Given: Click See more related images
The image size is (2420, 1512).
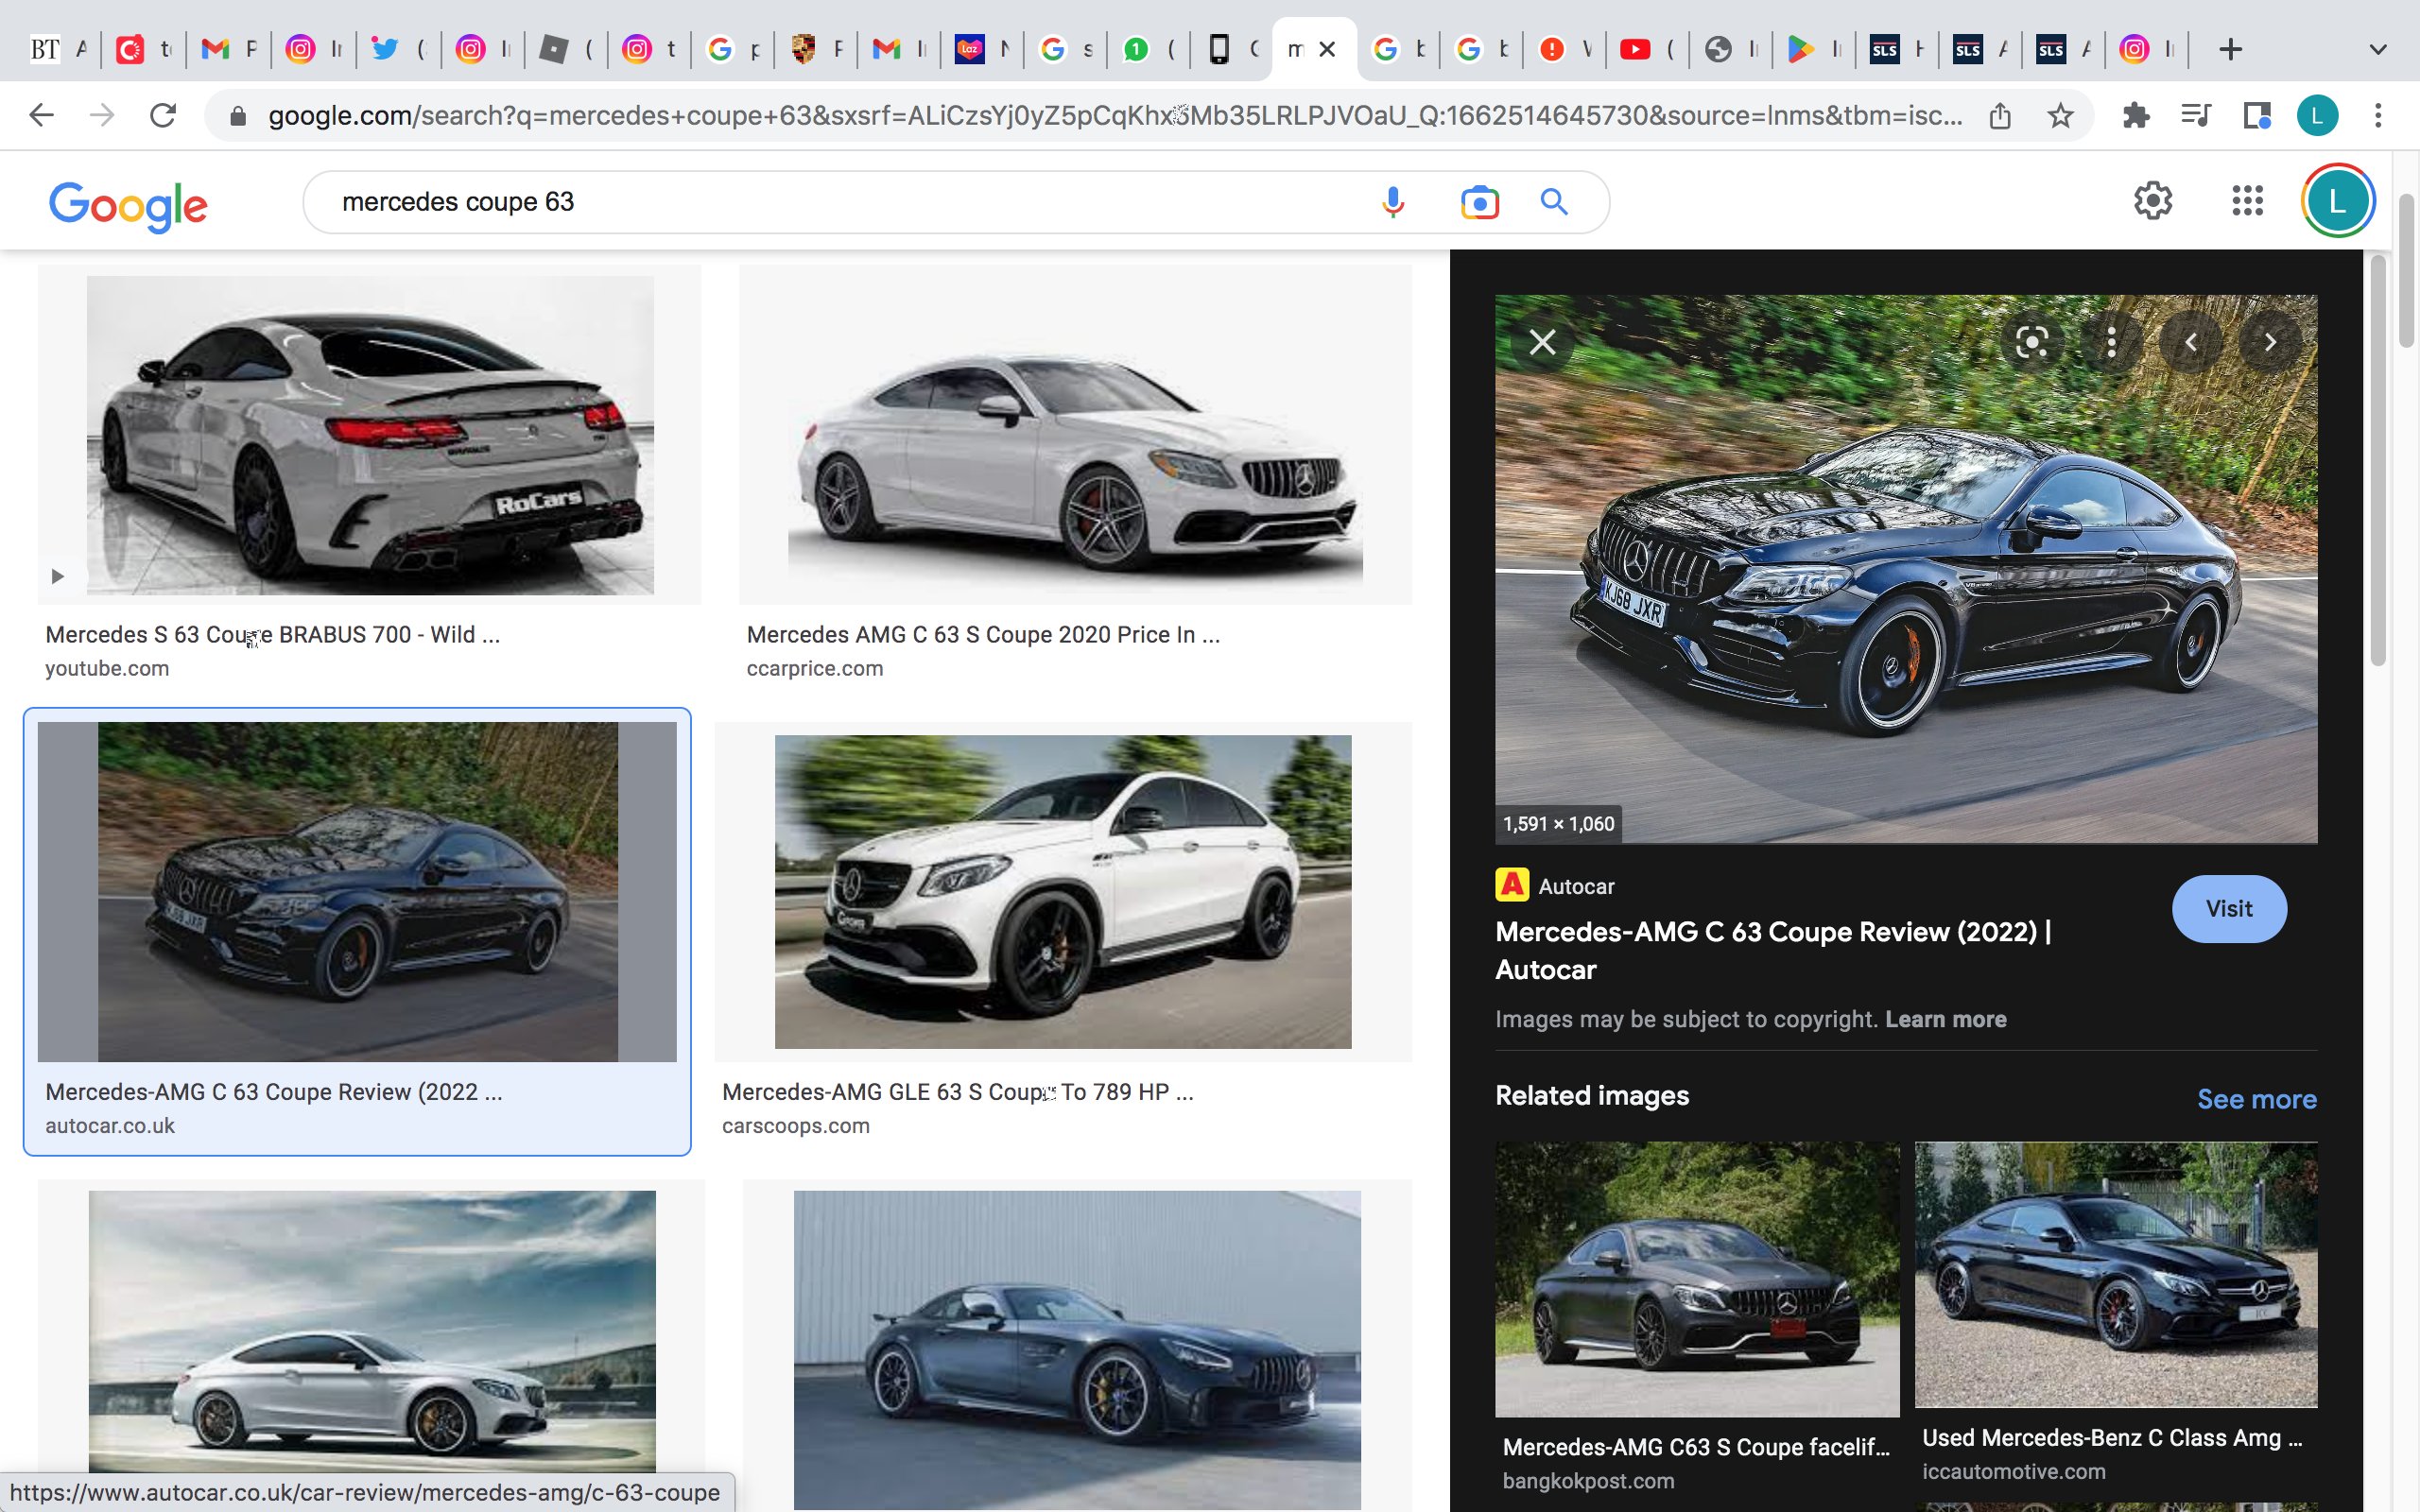Looking at the screenshot, I should [2256, 1099].
